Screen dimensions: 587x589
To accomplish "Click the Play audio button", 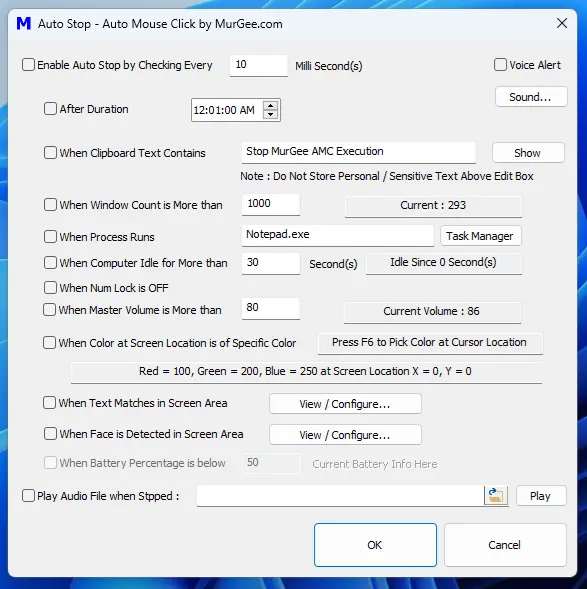I will pos(541,496).
